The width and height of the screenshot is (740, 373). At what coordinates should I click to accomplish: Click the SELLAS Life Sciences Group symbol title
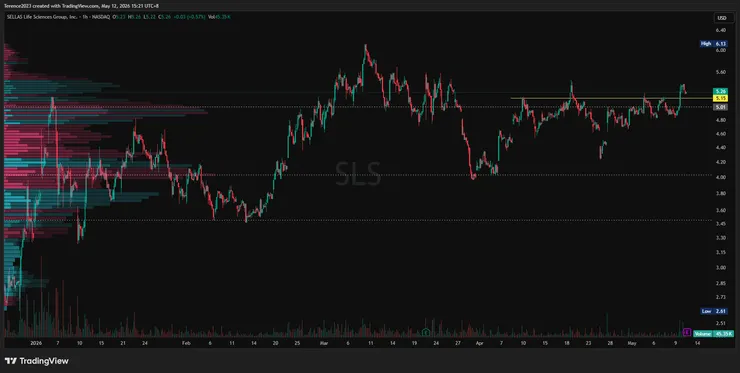coord(42,17)
